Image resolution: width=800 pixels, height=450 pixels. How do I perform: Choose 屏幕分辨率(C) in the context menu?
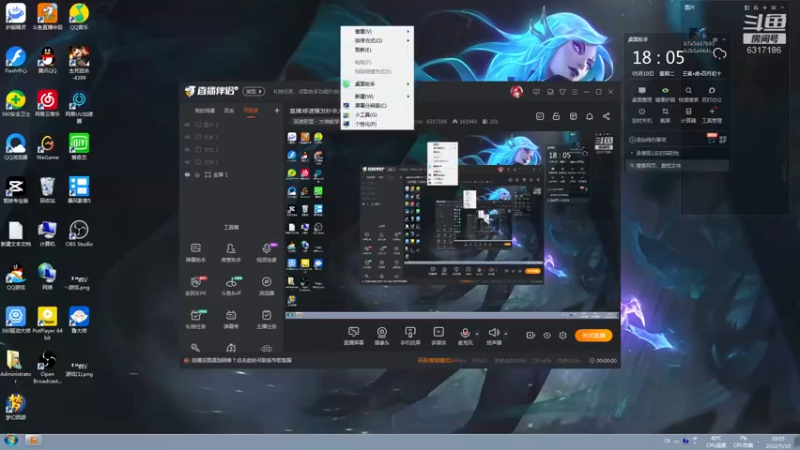pyautogui.click(x=378, y=106)
